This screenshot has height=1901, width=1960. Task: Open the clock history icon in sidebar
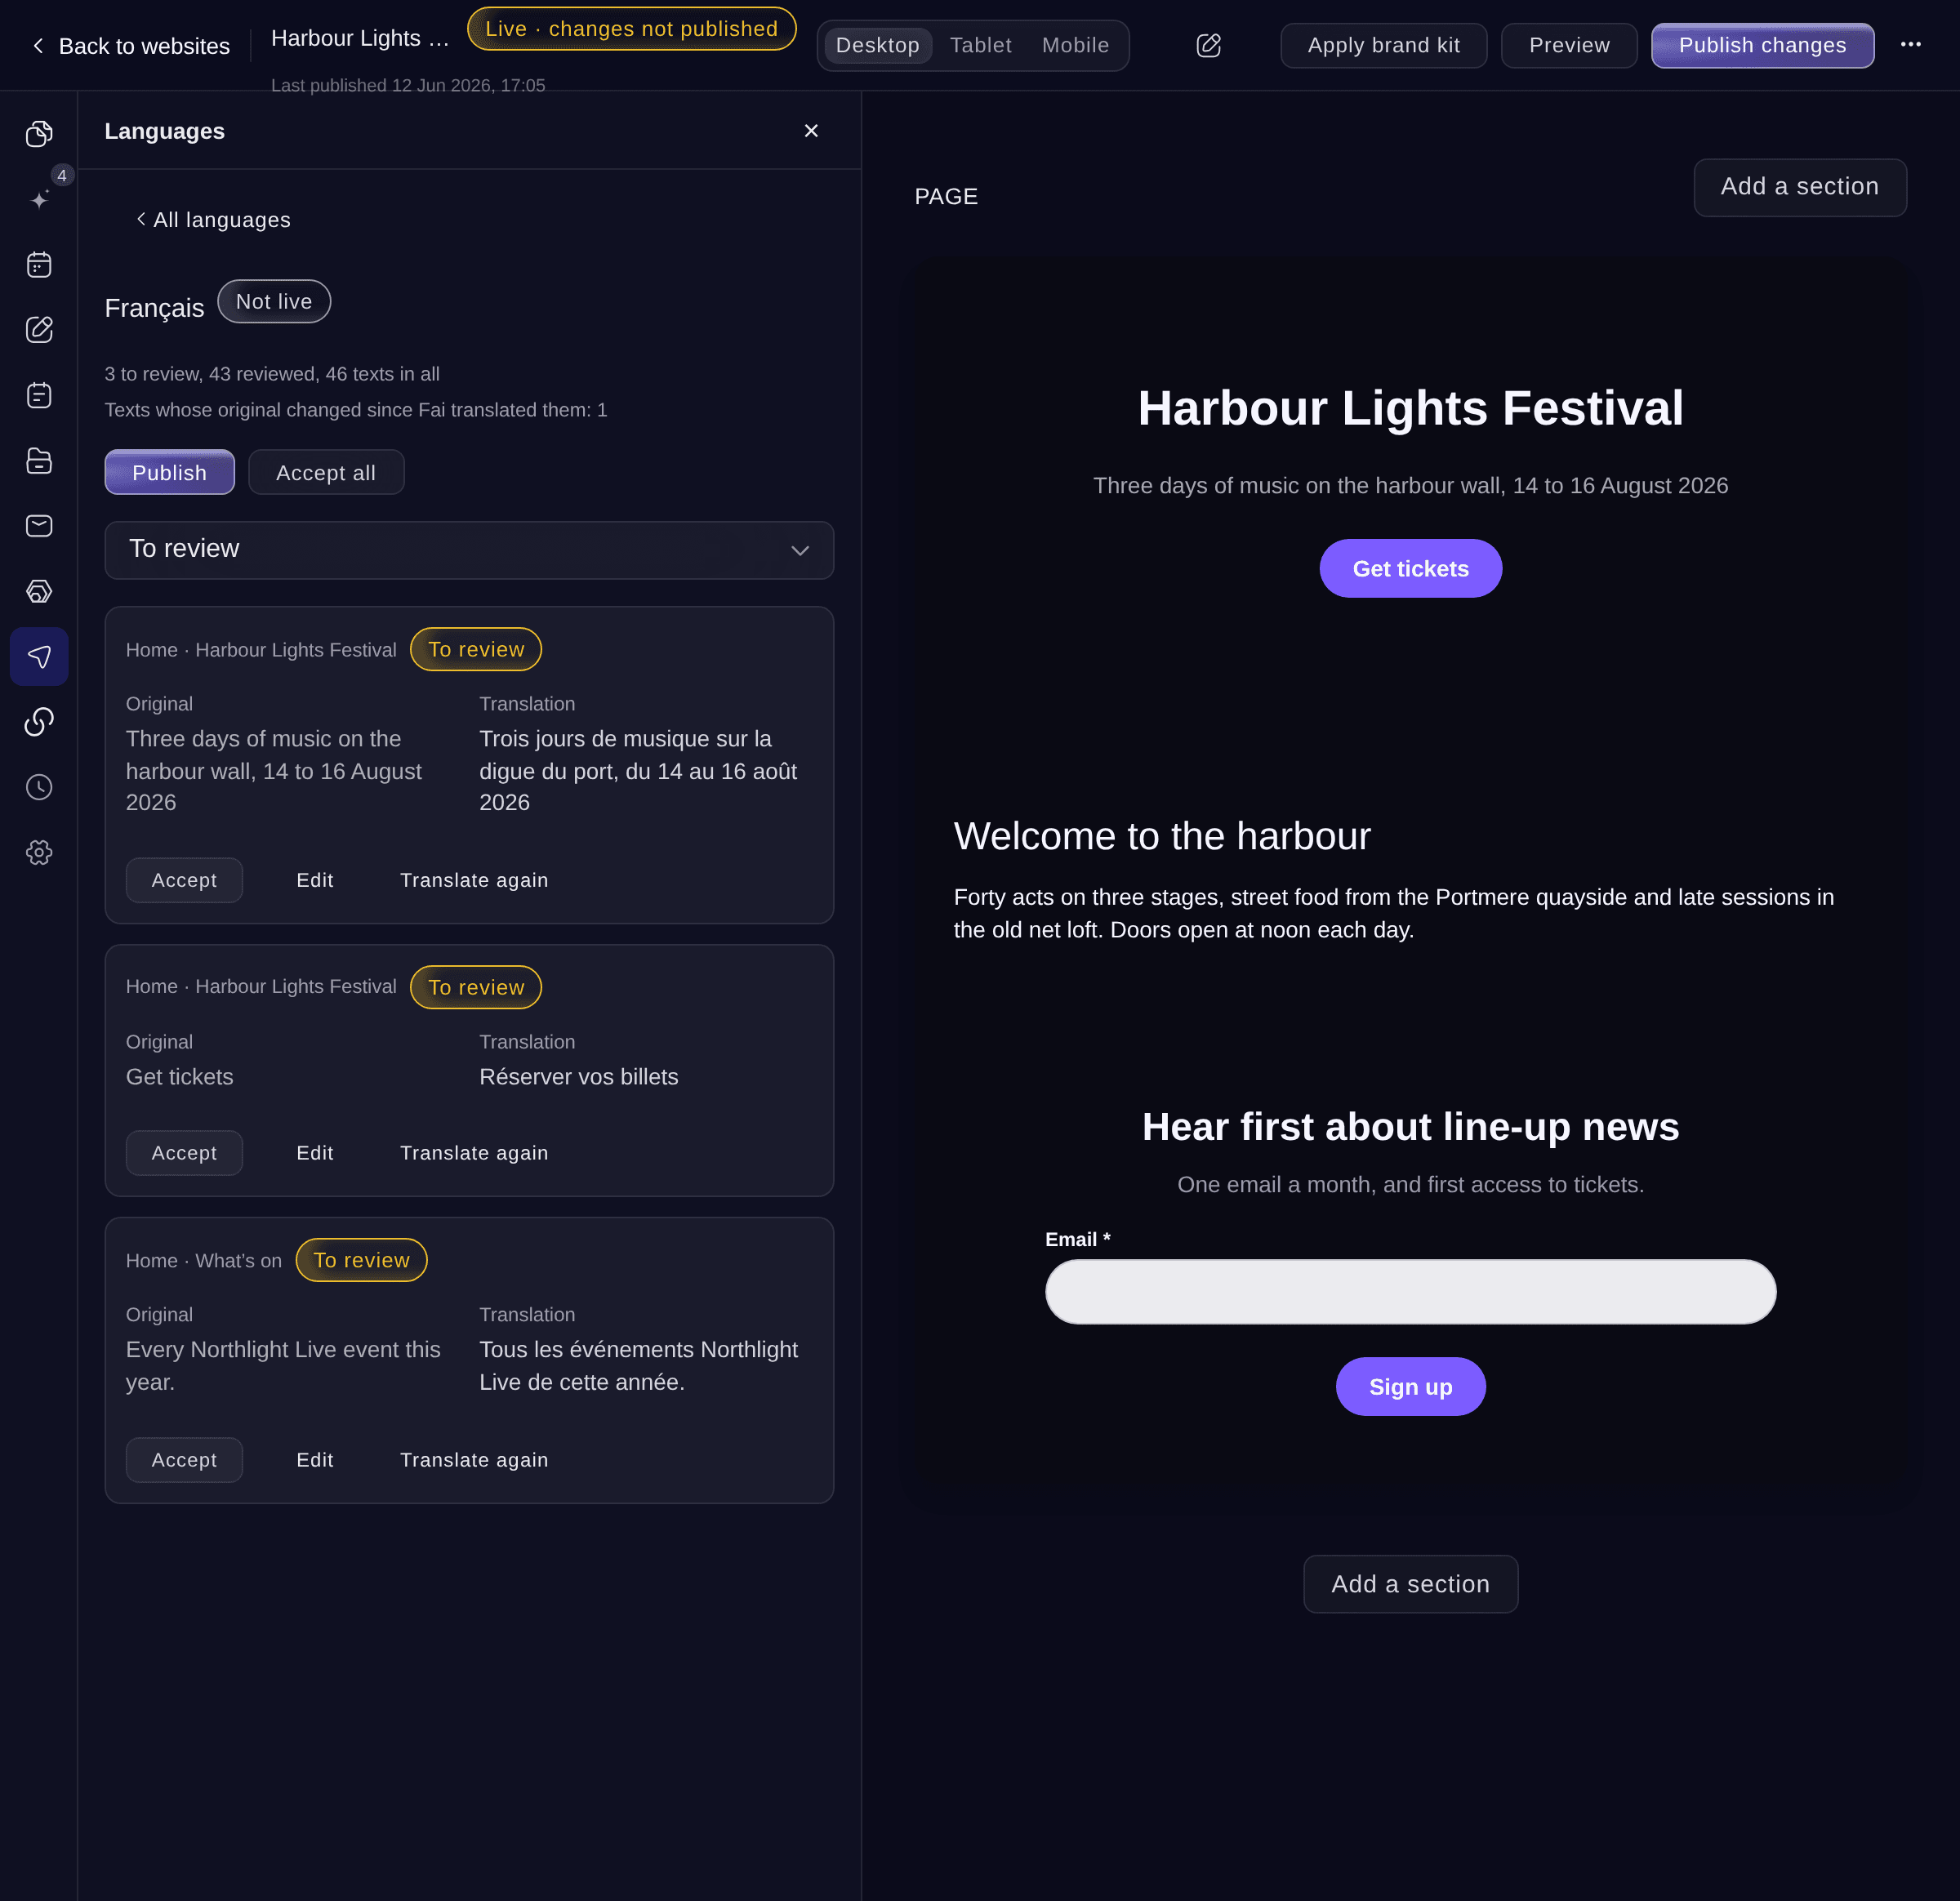(x=39, y=787)
